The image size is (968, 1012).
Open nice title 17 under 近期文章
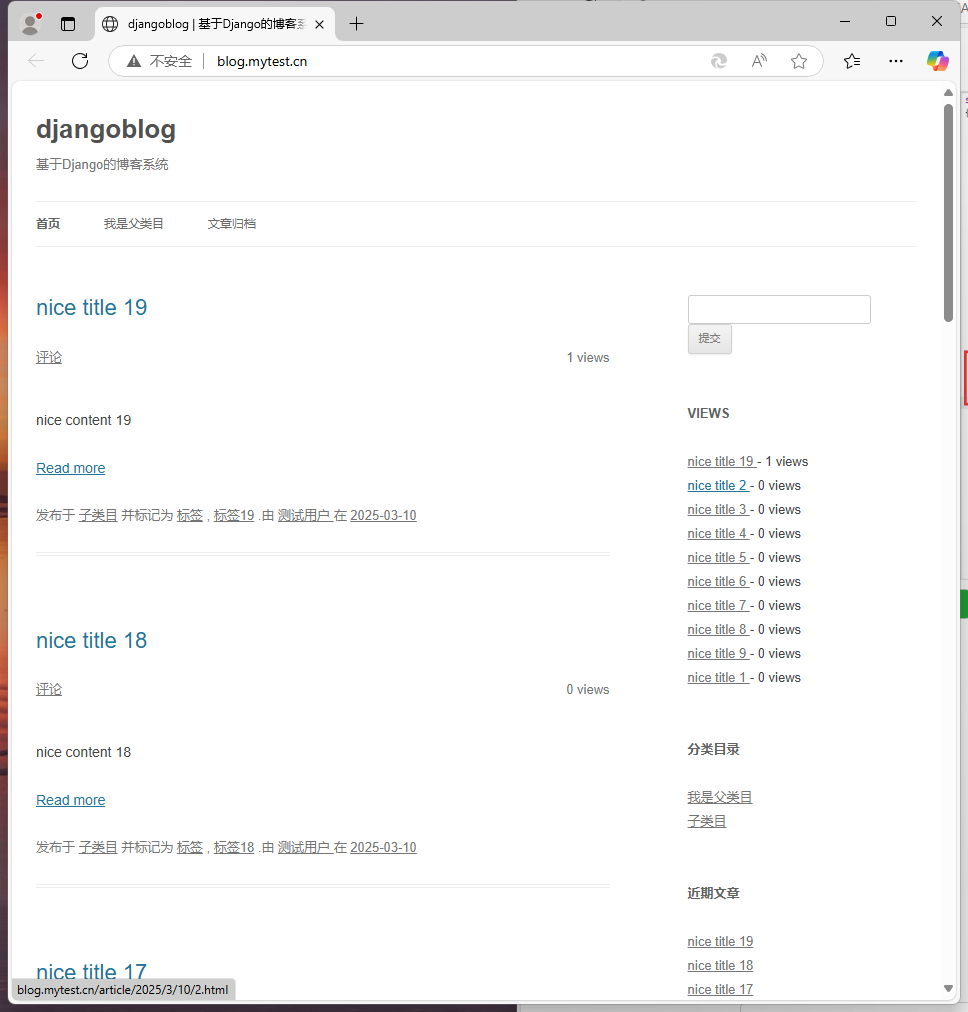(720, 989)
